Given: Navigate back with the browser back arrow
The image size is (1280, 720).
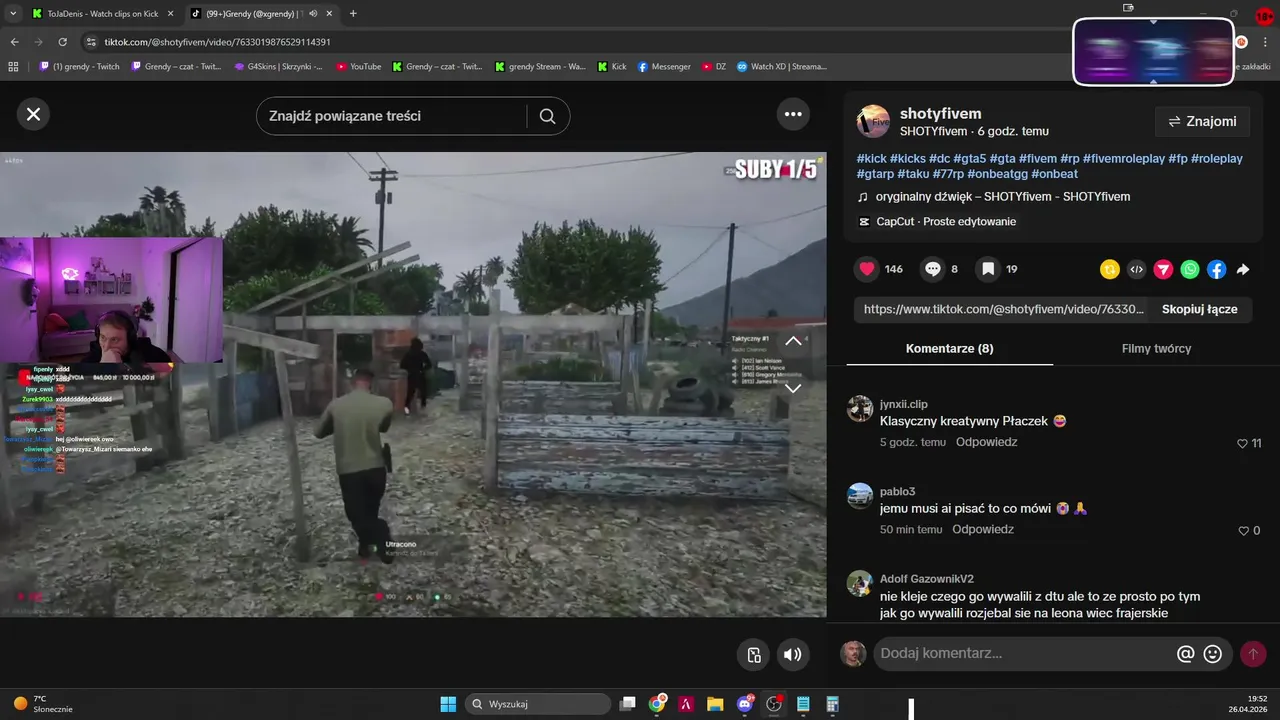Looking at the screenshot, I should pos(14,42).
